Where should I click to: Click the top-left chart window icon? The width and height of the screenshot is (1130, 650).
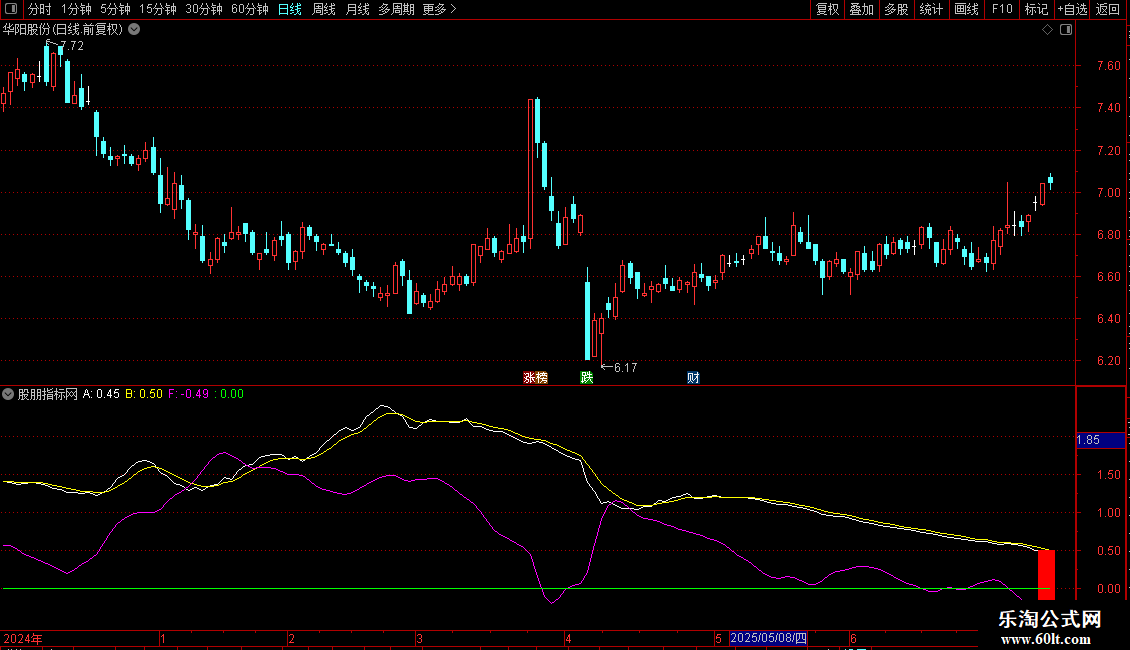pyautogui.click(x=10, y=9)
